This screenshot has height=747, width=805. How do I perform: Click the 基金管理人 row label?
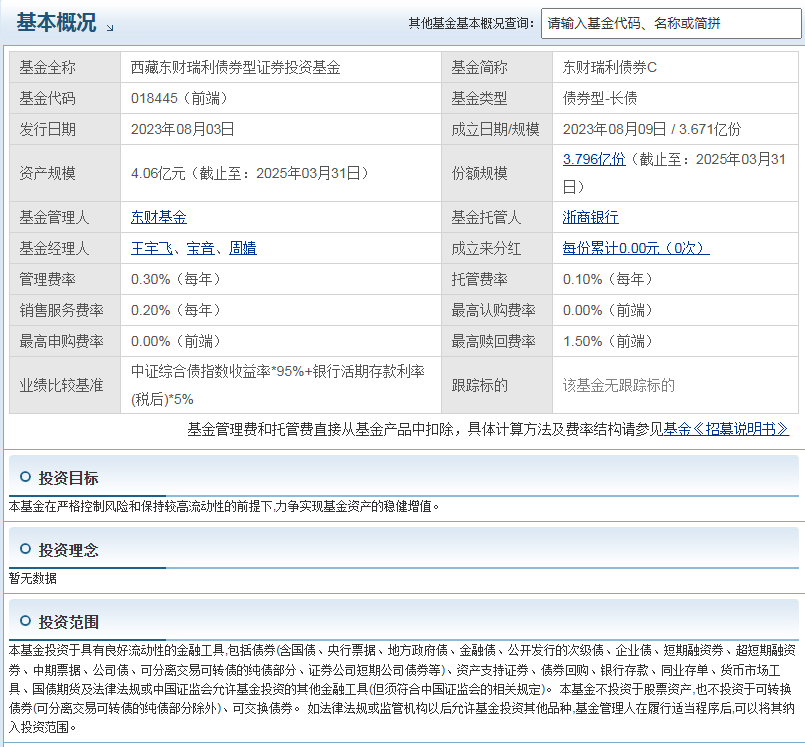click(54, 218)
